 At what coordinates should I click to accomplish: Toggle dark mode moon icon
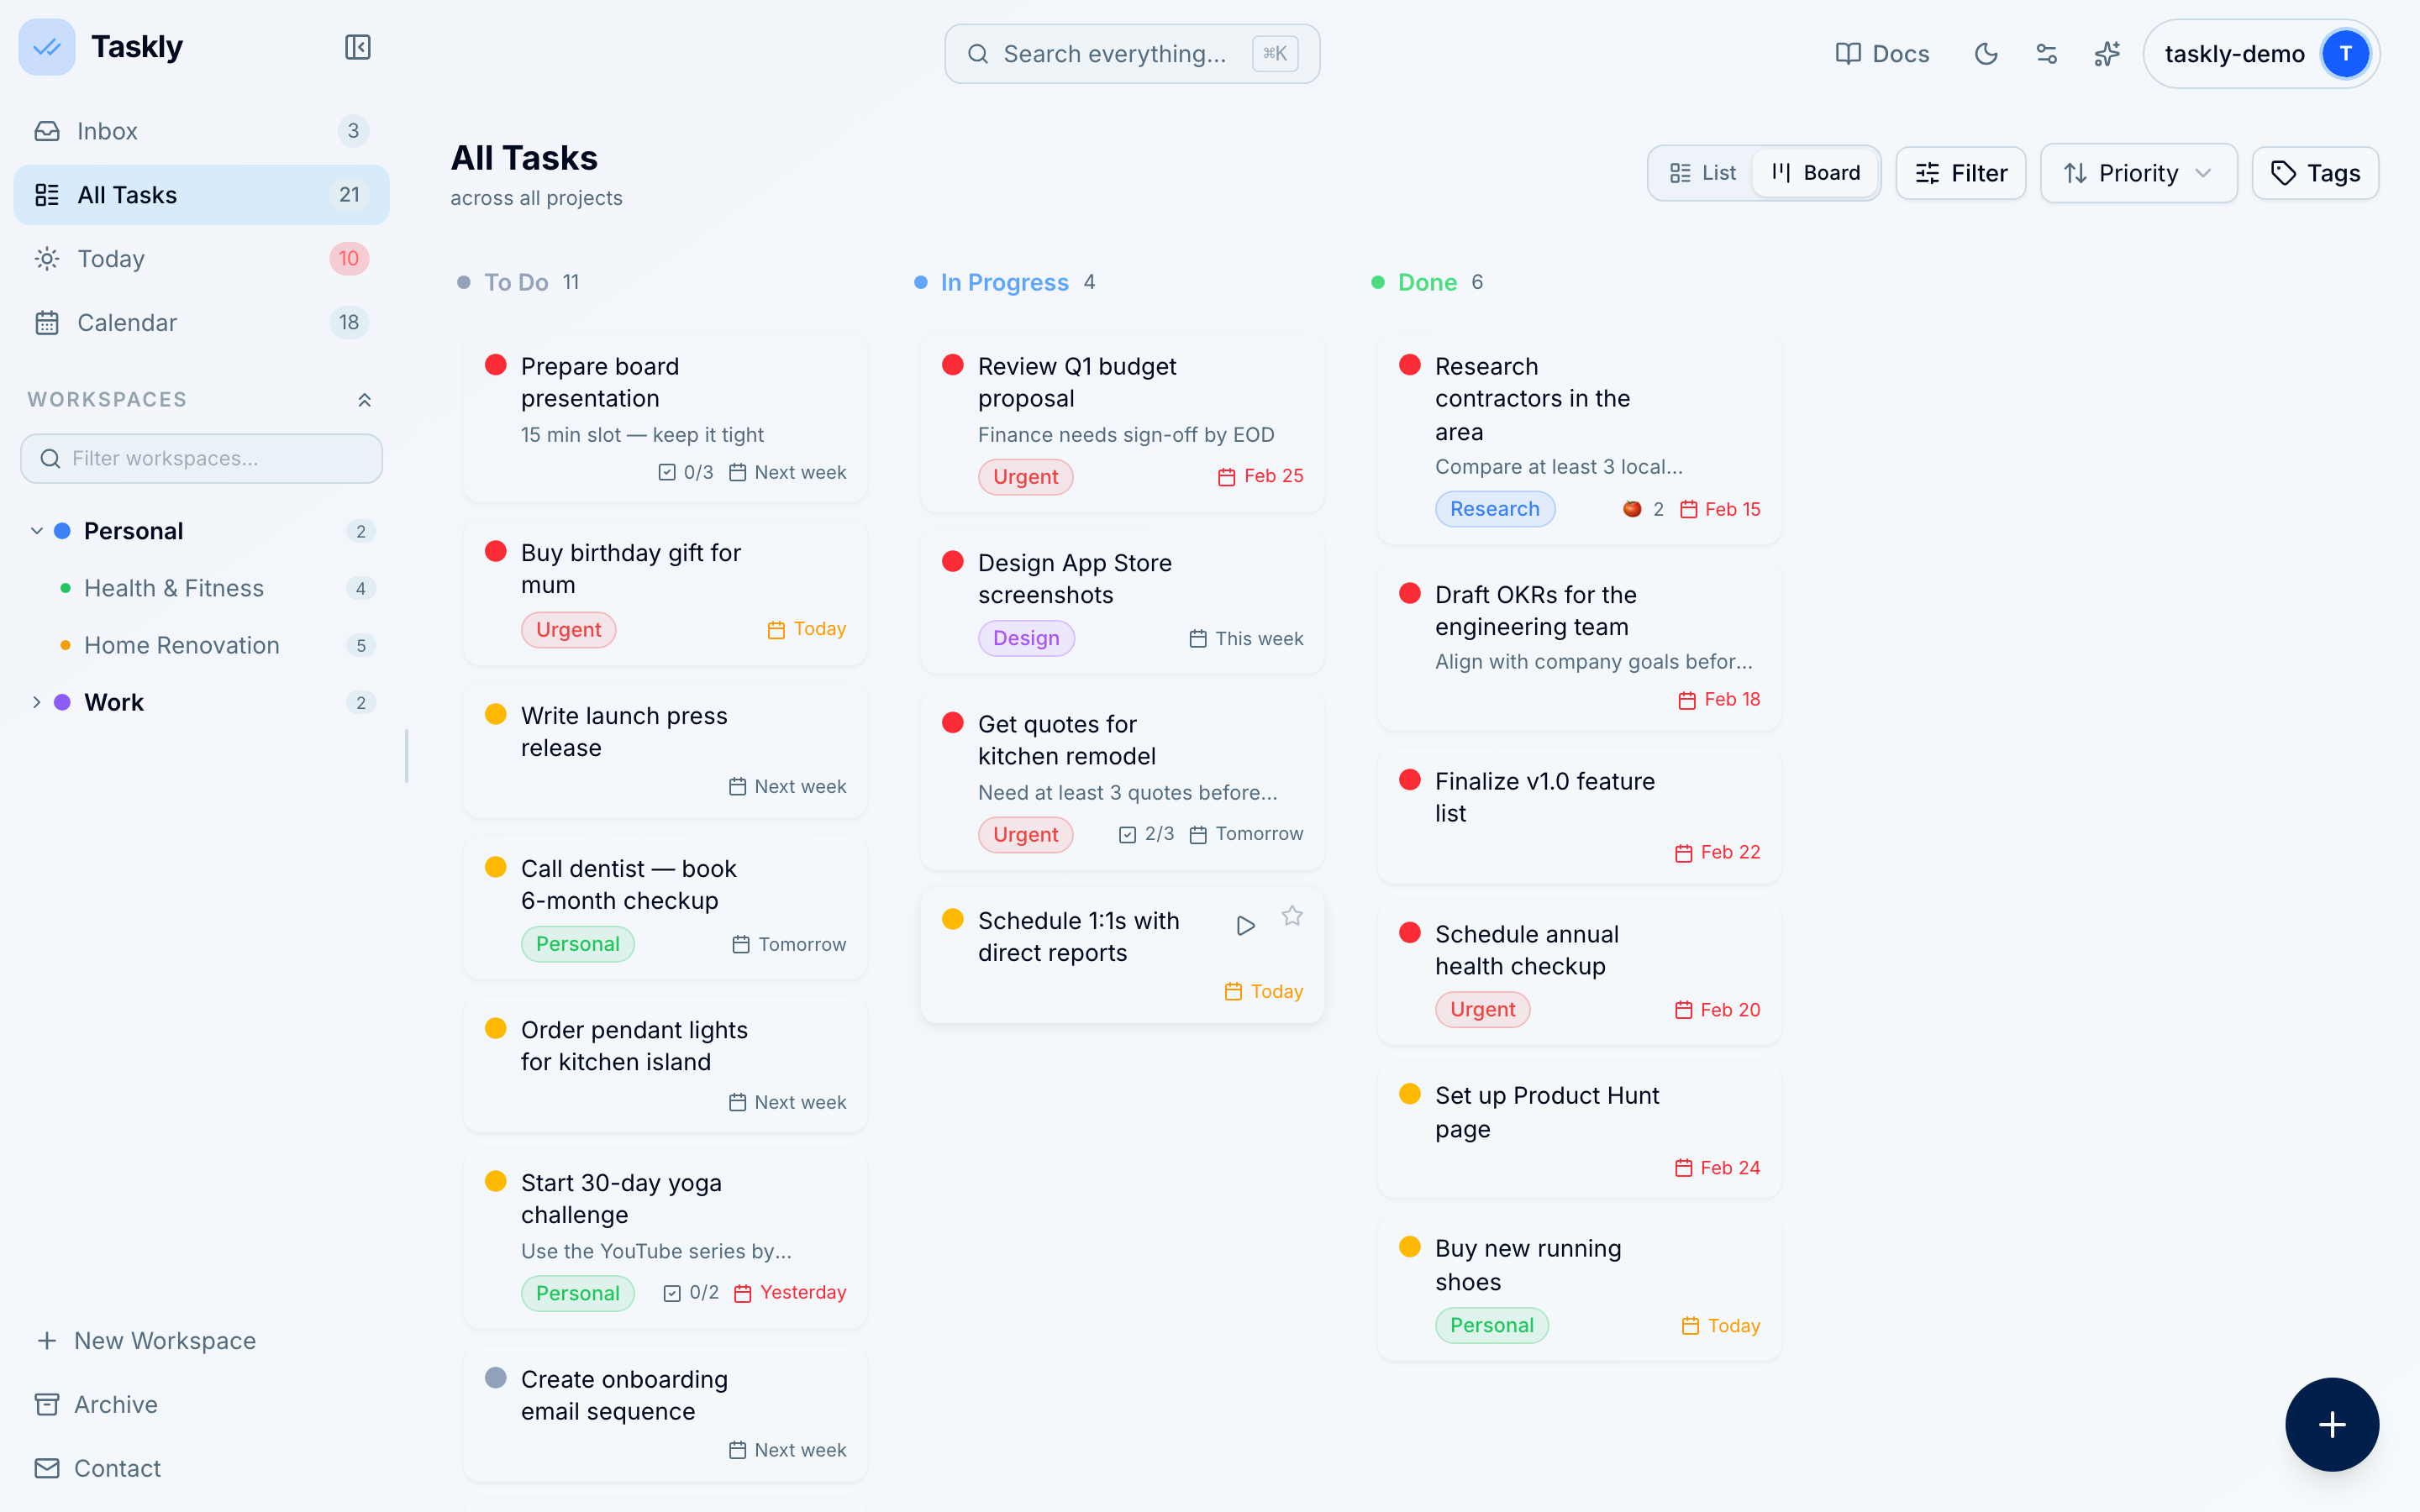1986,54
